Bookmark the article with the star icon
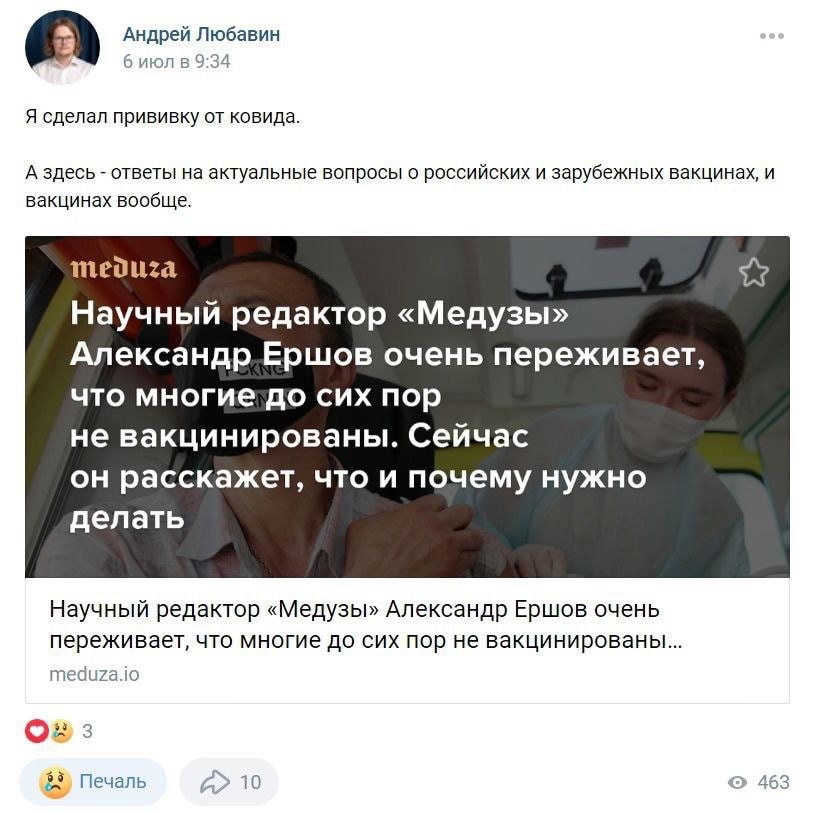 tap(753, 273)
